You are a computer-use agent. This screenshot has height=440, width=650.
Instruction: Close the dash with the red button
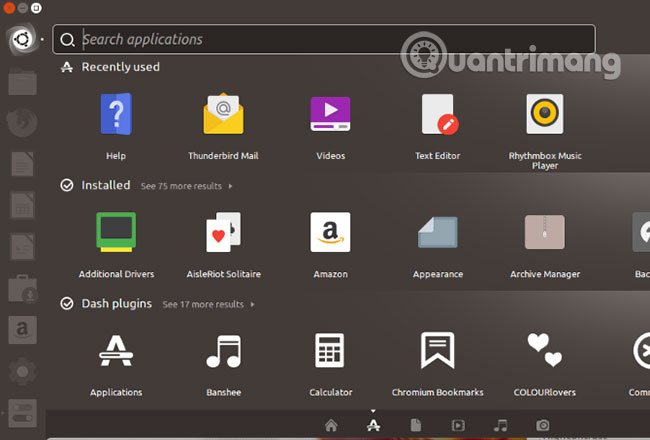[x=9, y=8]
